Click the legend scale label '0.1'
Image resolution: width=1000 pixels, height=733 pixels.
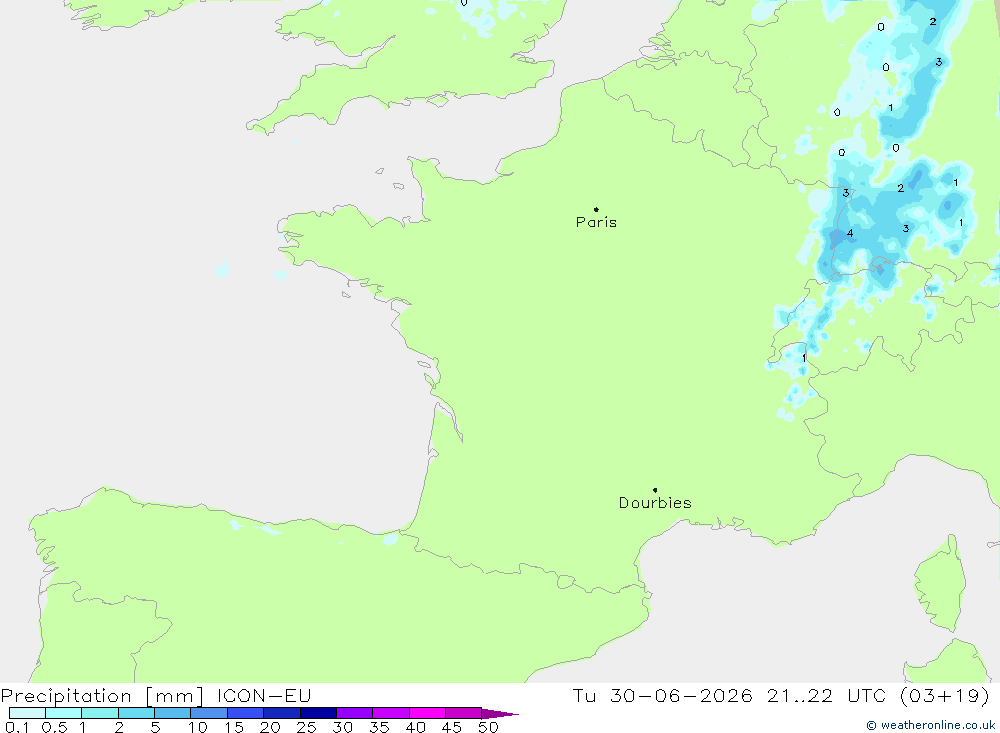click(x=17, y=727)
